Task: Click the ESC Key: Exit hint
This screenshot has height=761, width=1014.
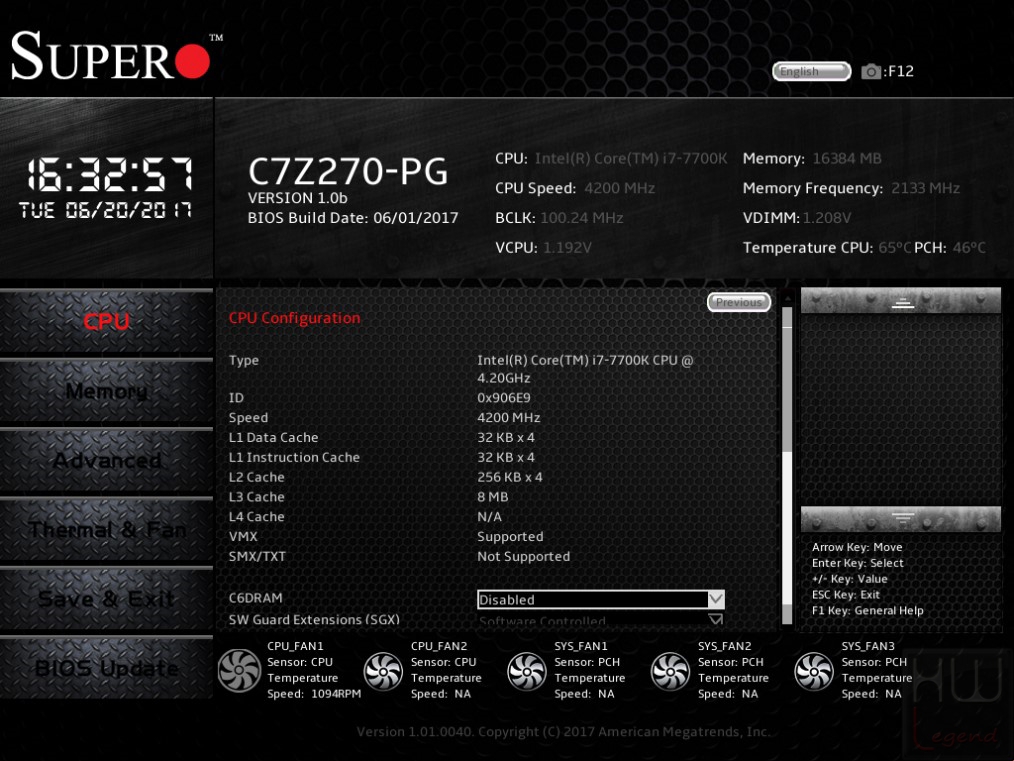Action: point(845,595)
